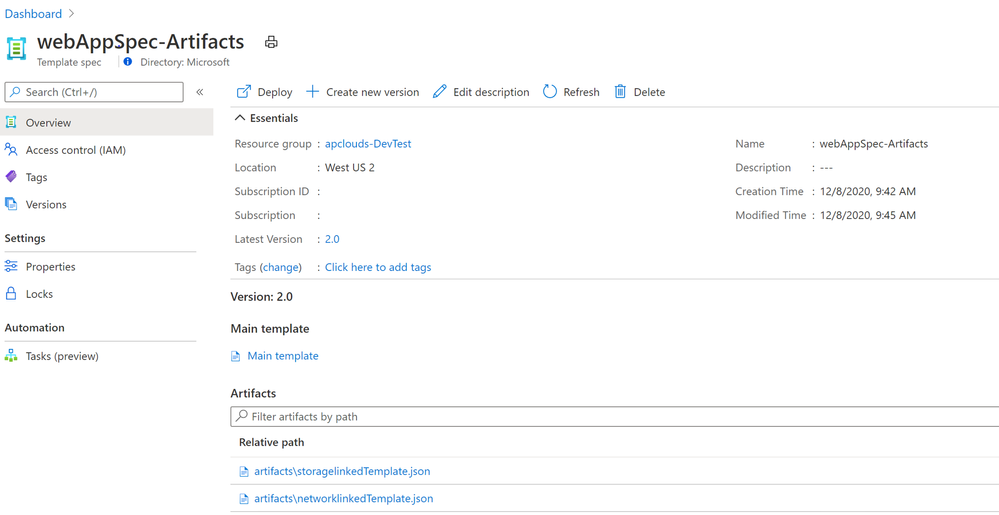Select the location value West US 2
The image size is (999, 515).
350,168
